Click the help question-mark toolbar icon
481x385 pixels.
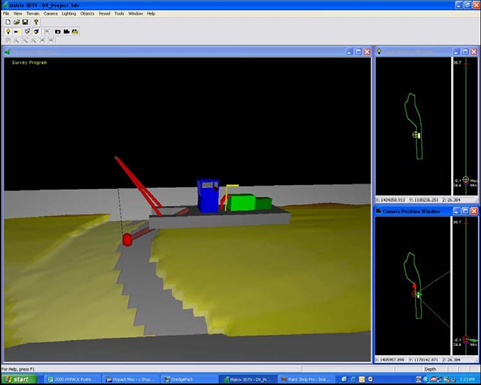click(36, 22)
